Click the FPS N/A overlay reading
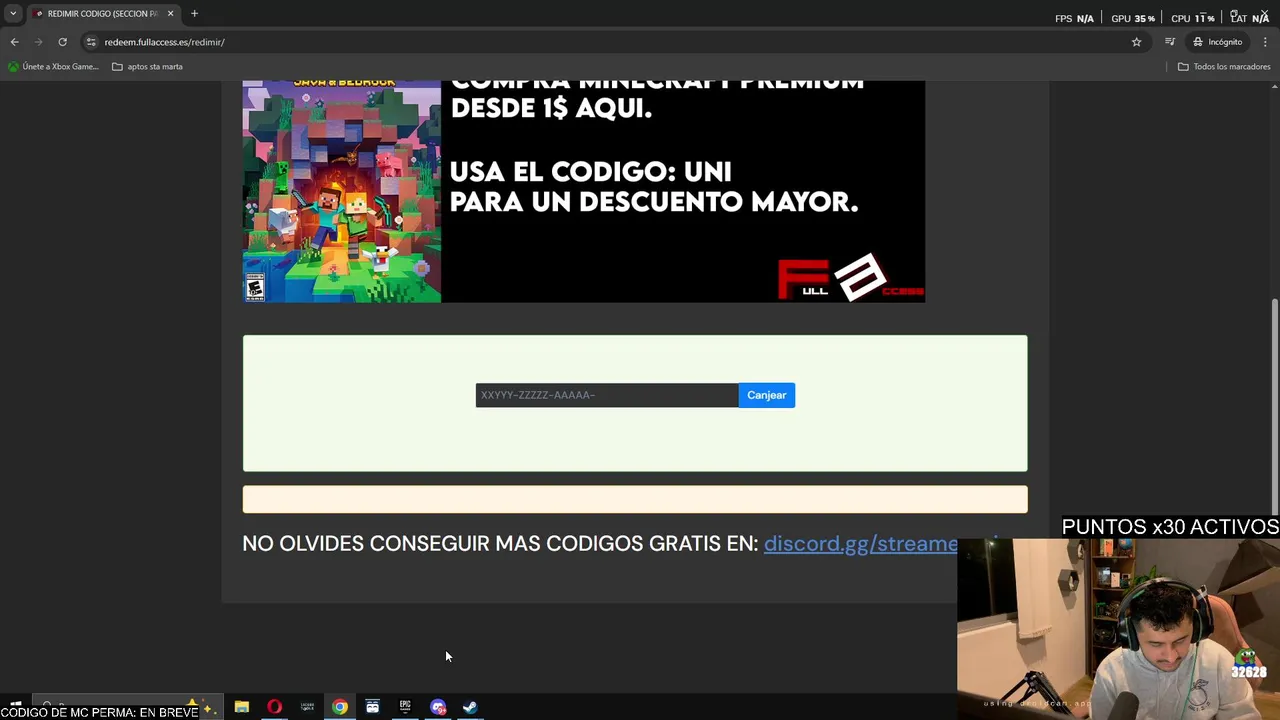 (x=1075, y=18)
